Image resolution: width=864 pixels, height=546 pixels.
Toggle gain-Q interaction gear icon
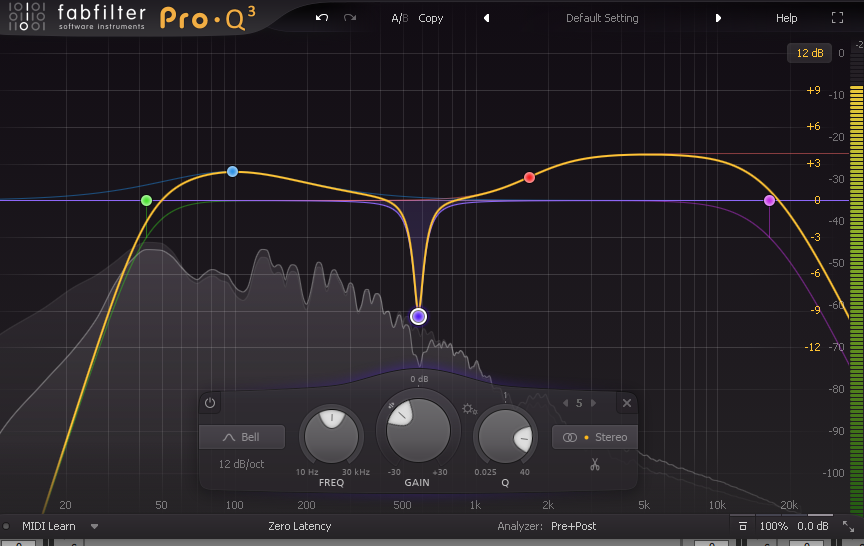point(469,409)
